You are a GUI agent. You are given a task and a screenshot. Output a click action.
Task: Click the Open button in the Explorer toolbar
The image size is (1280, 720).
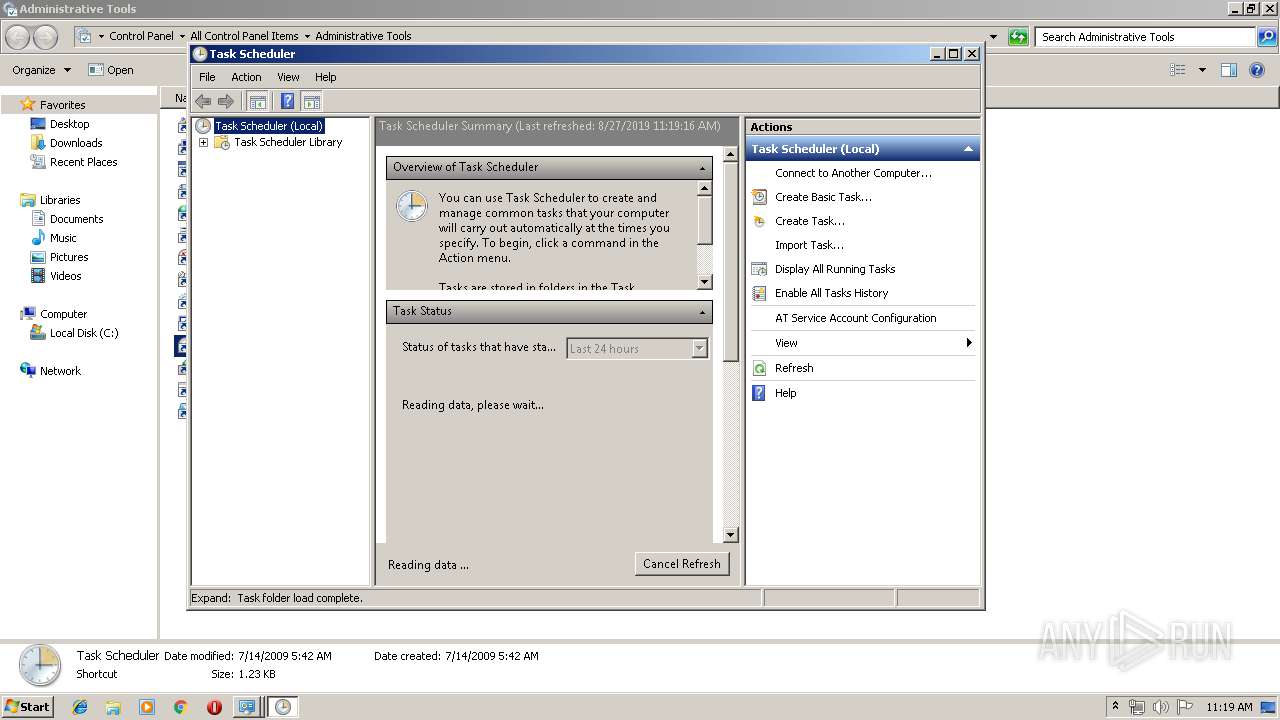pos(111,70)
